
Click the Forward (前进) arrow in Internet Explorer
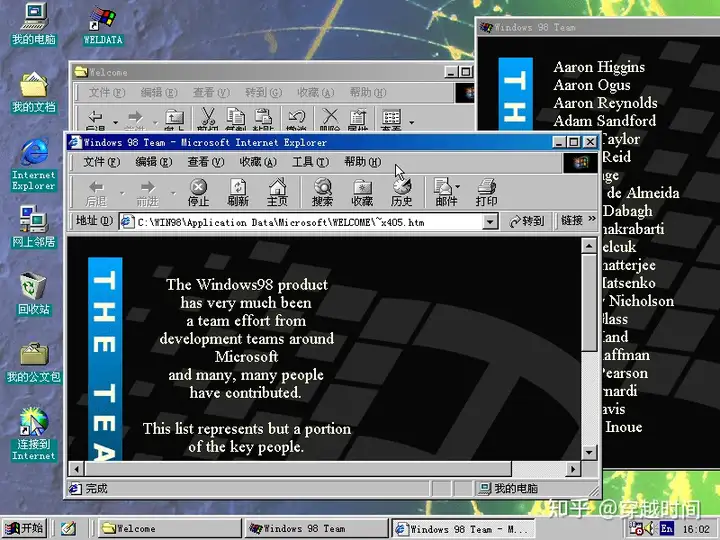[x=147, y=193]
